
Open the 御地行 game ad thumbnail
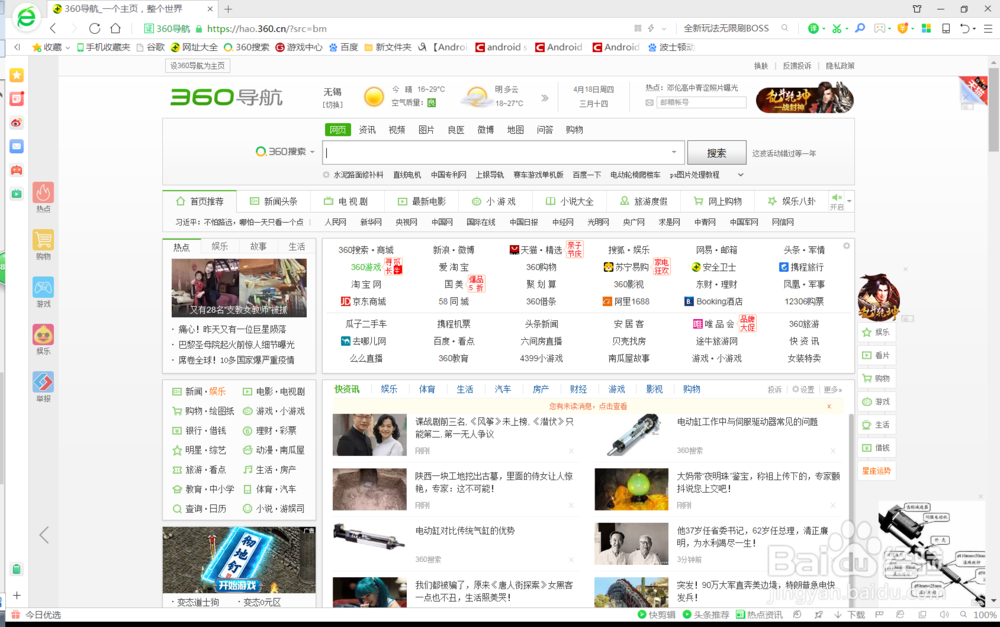pos(239,561)
